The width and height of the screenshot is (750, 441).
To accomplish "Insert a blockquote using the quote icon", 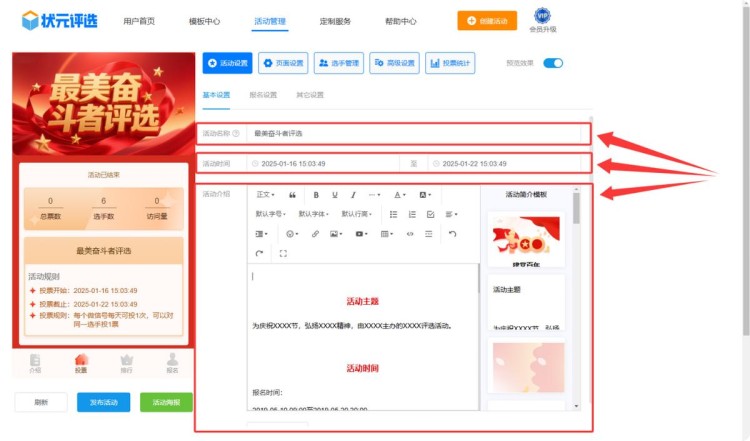I will coord(293,195).
